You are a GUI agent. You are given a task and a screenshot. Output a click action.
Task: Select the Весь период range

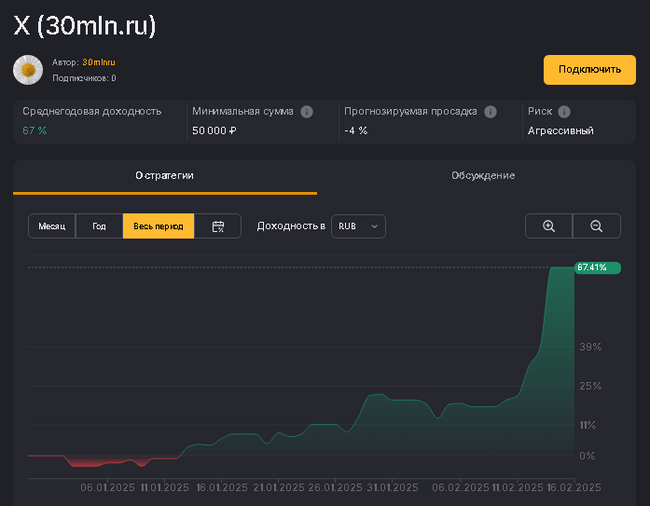tap(158, 227)
